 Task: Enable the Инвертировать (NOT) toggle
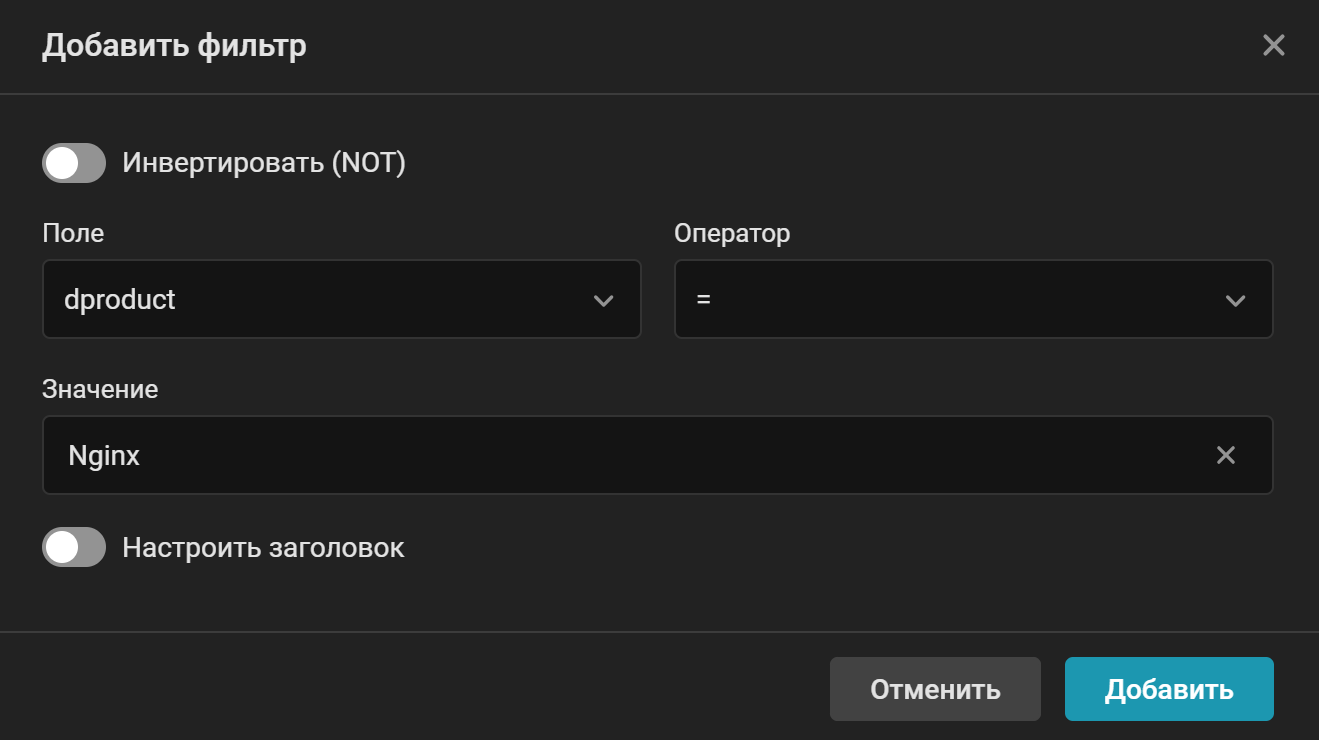click(x=73, y=163)
